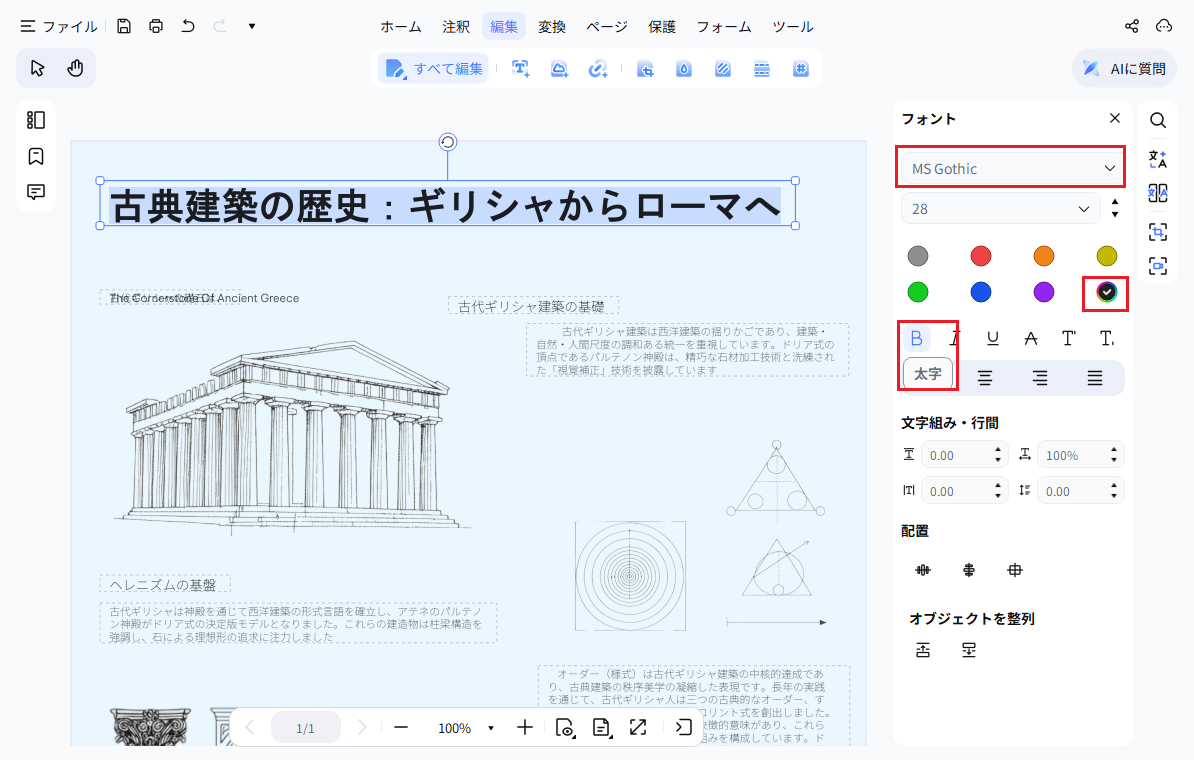
Task: Click the save document icon
Action: click(123, 27)
